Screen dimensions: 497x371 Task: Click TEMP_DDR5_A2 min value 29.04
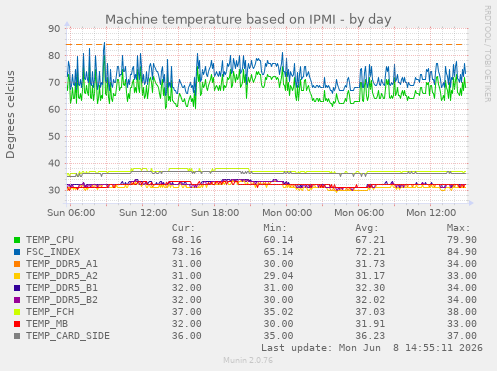[278, 276]
